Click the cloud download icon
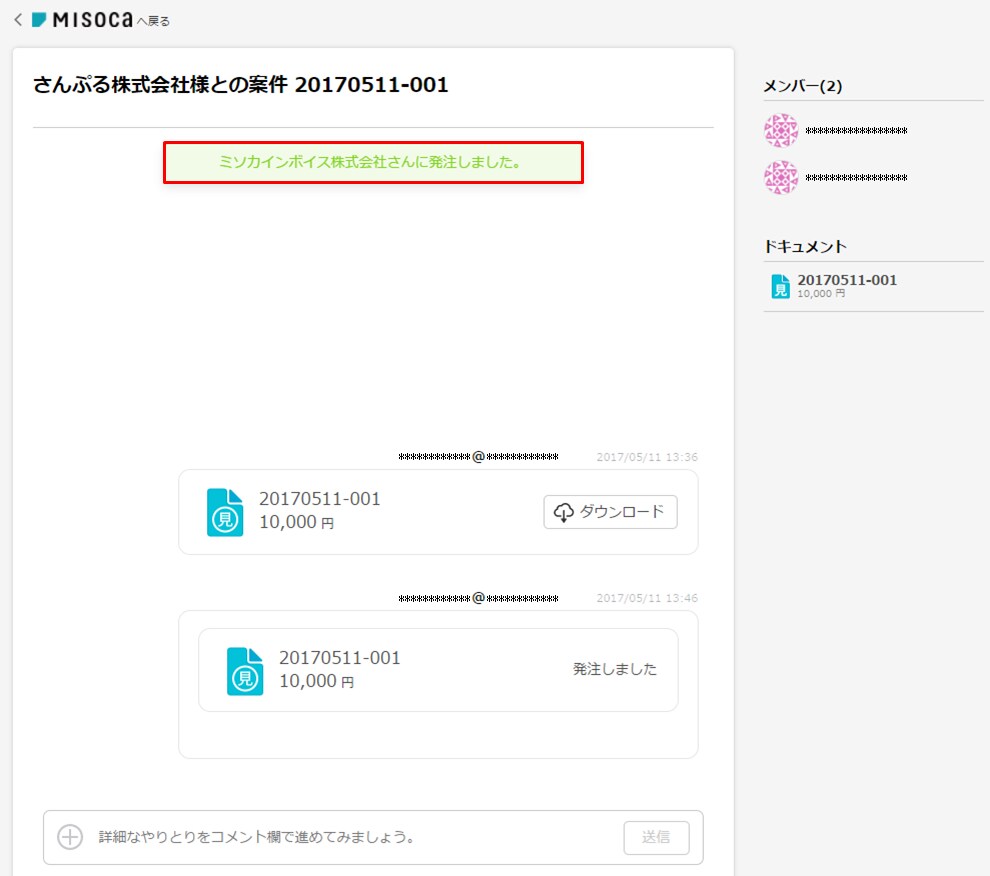Image resolution: width=990 pixels, height=876 pixels. click(563, 512)
